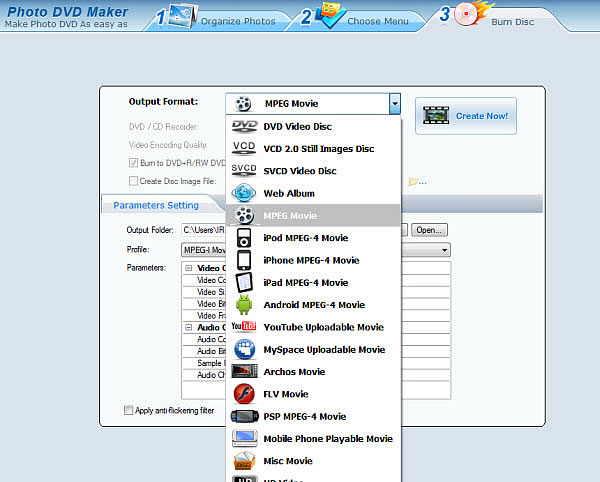The width and height of the screenshot is (600, 482).
Task: Click the MPEG Movie text in Output Format box
Action: tap(292, 104)
